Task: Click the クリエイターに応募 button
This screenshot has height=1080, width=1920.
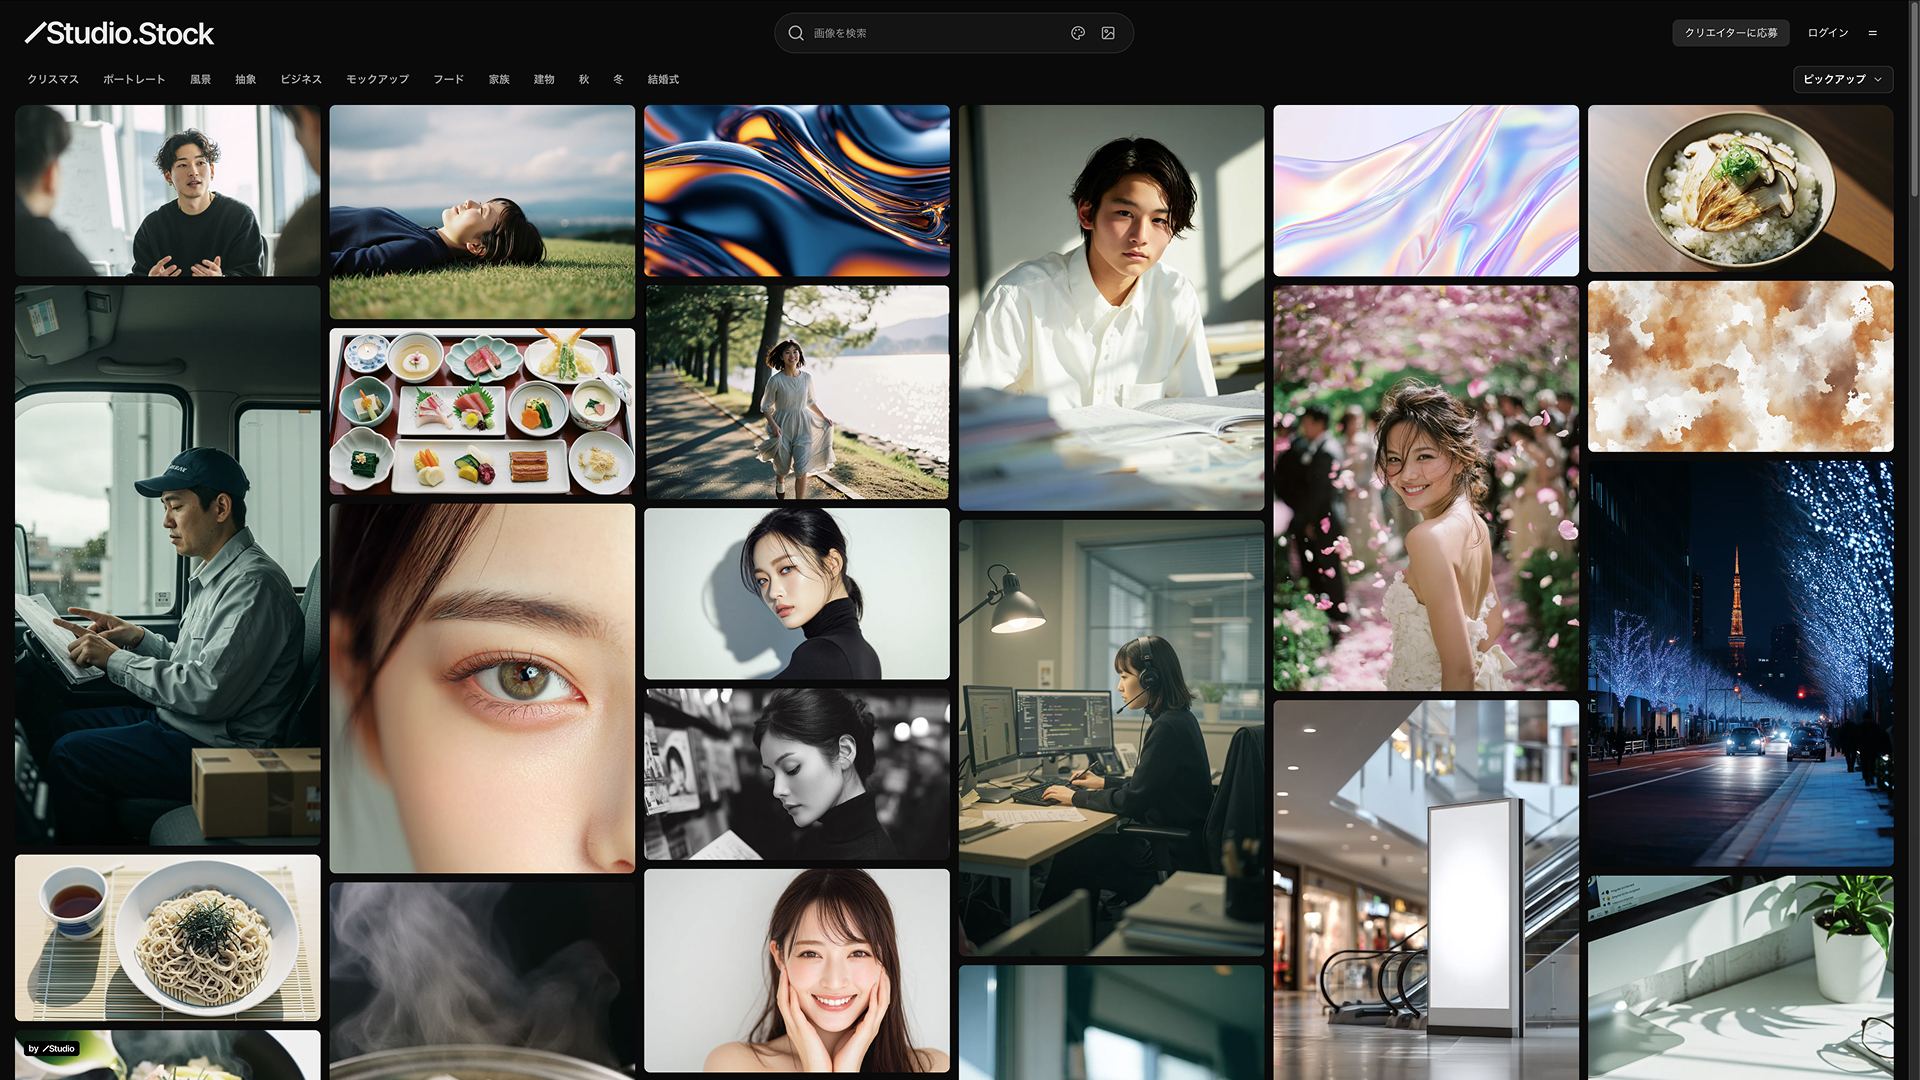Action: pos(1731,32)
